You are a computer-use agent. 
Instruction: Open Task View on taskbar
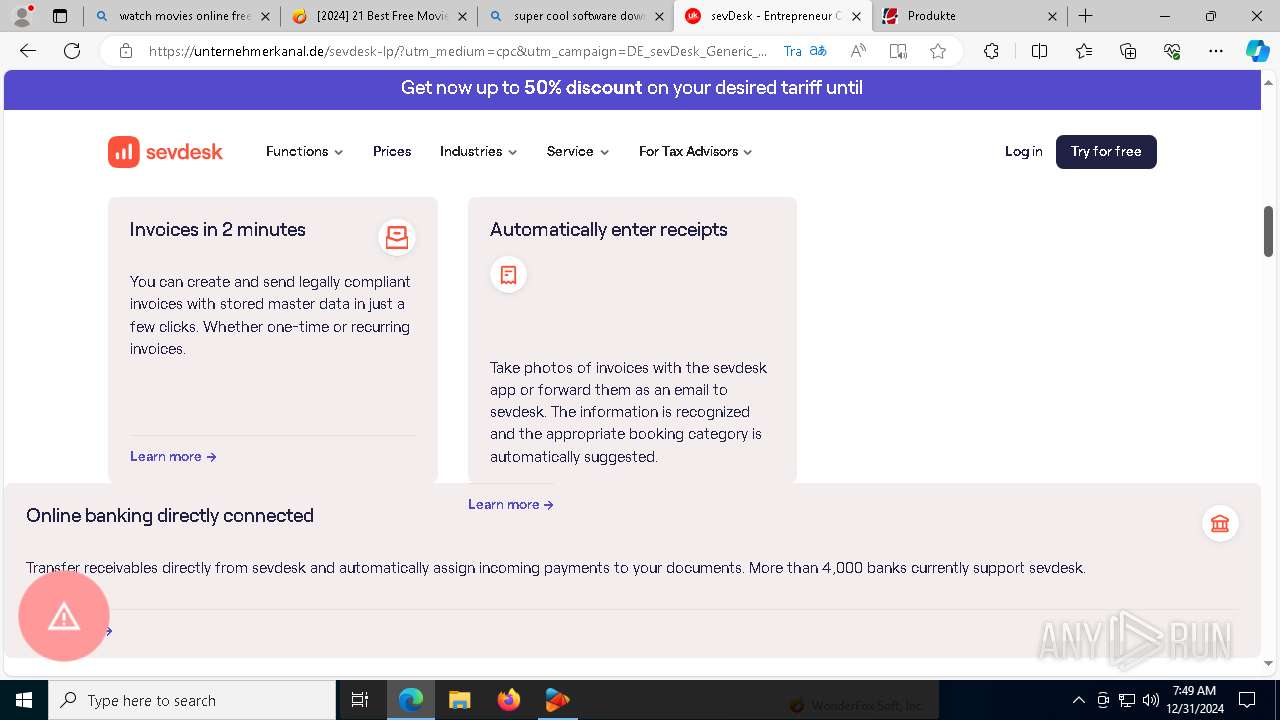pos(361,700)
